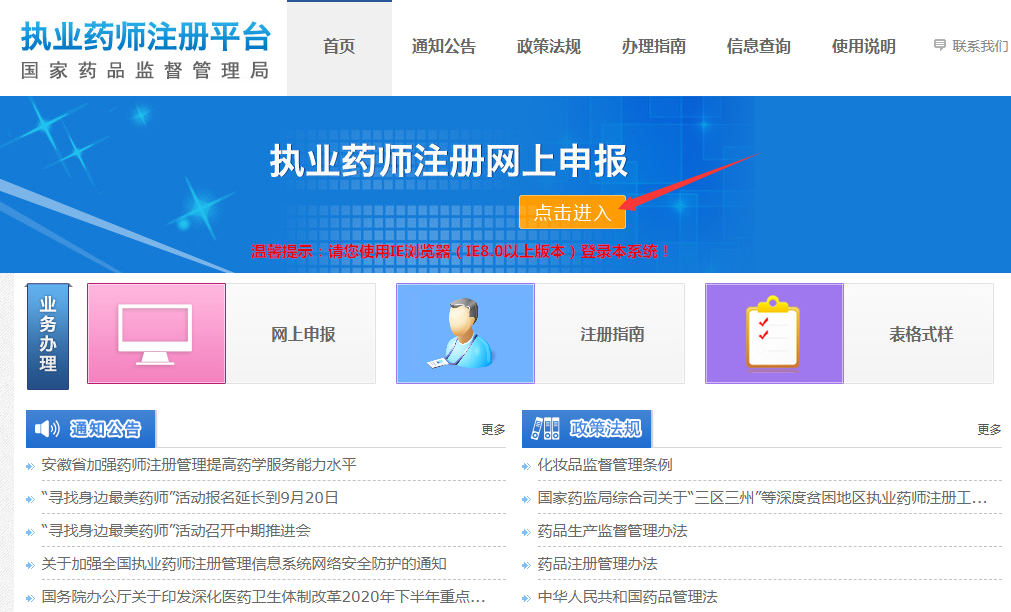Click the pink monitor 网上申报 icon
Screen dimensions: 1011x612
pos(156,333)
